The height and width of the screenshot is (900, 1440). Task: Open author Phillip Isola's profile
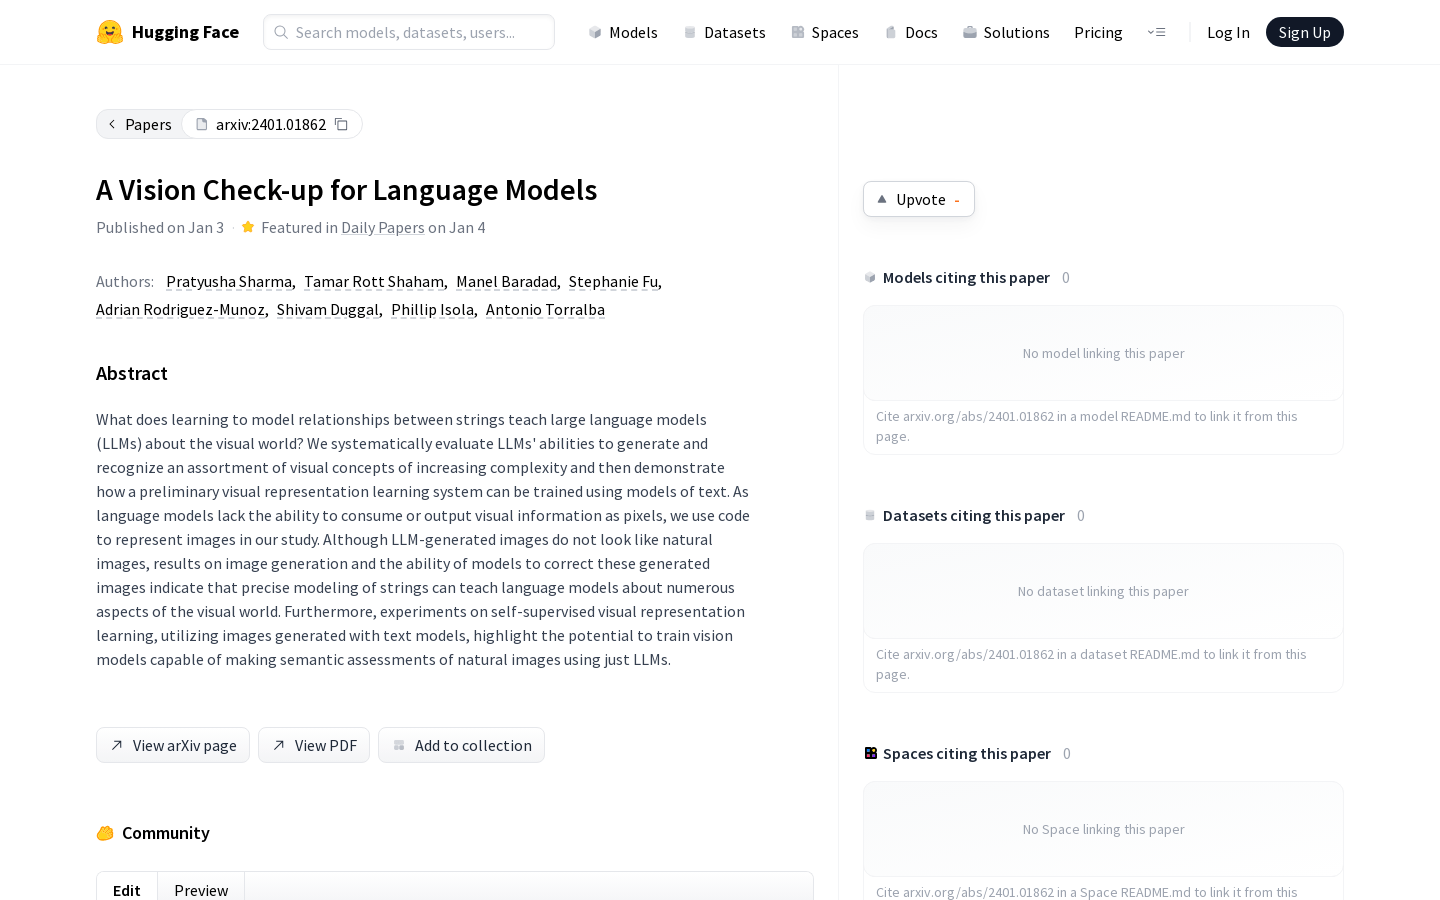coord(432,309)
